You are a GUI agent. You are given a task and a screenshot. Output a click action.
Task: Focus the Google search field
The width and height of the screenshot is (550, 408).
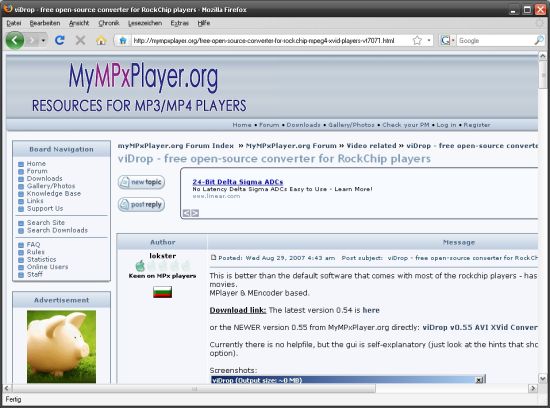click(x=495, y=41)
